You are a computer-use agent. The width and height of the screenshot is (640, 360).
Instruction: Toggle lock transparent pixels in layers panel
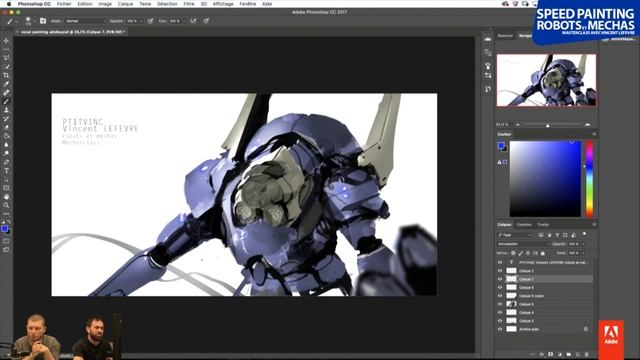[x=513, y=253]
